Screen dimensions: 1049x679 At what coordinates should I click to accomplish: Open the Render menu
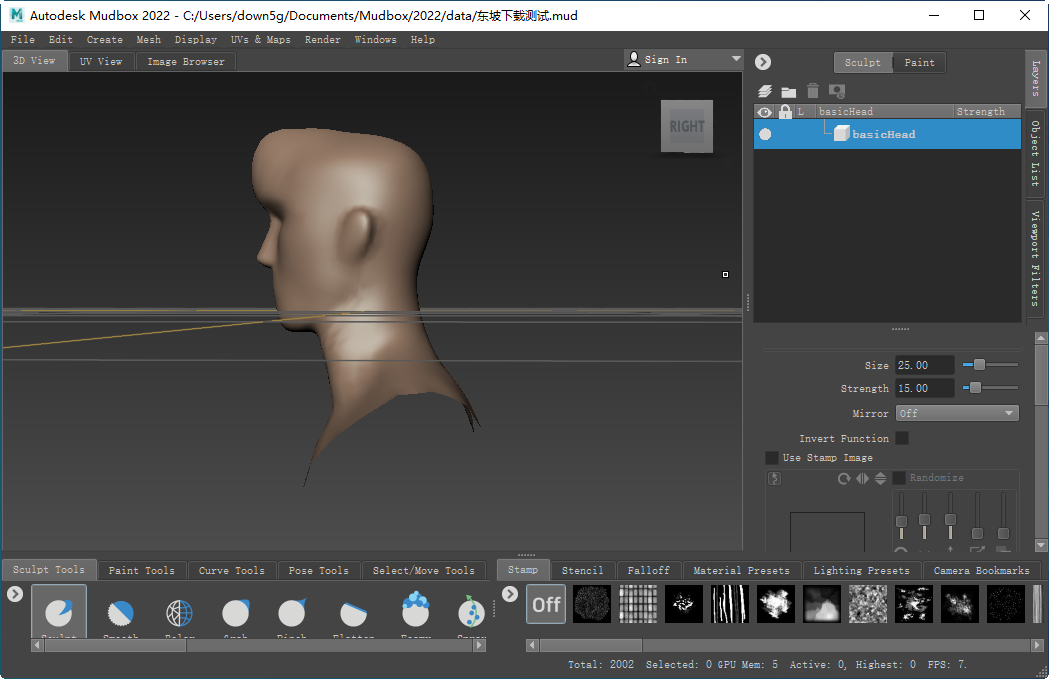[322, 39]
